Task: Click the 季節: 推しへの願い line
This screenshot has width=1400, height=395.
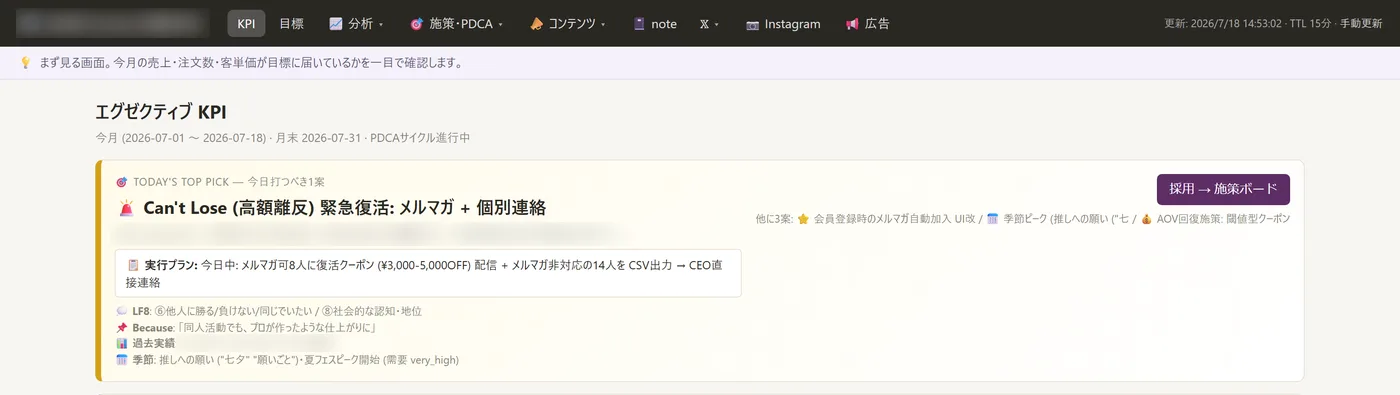Action: click(x=295, y=359)
